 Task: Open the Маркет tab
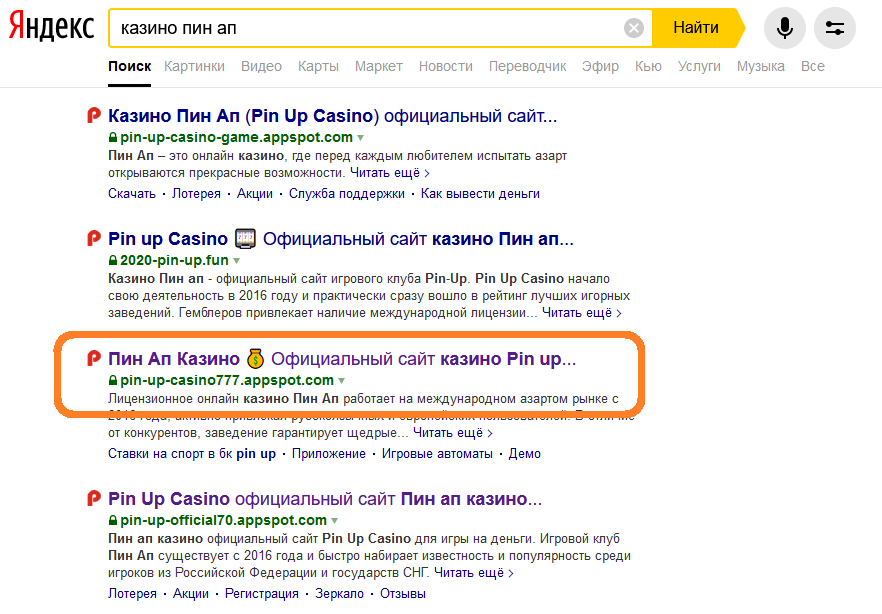(x=379, y=66)
